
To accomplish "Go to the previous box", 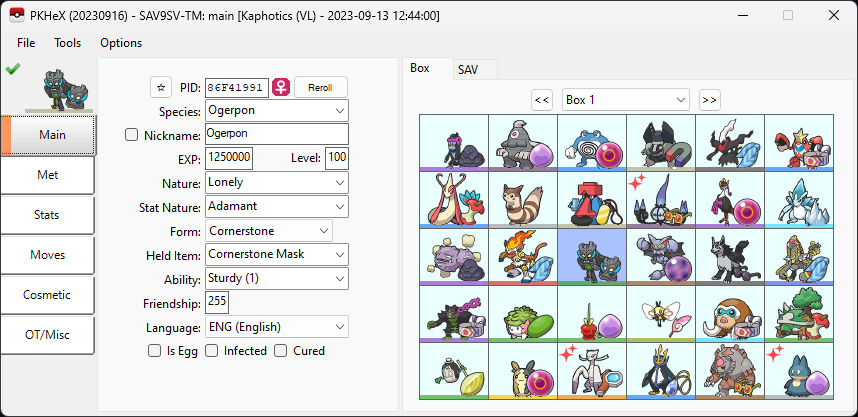I will click(x=542, y=100).
